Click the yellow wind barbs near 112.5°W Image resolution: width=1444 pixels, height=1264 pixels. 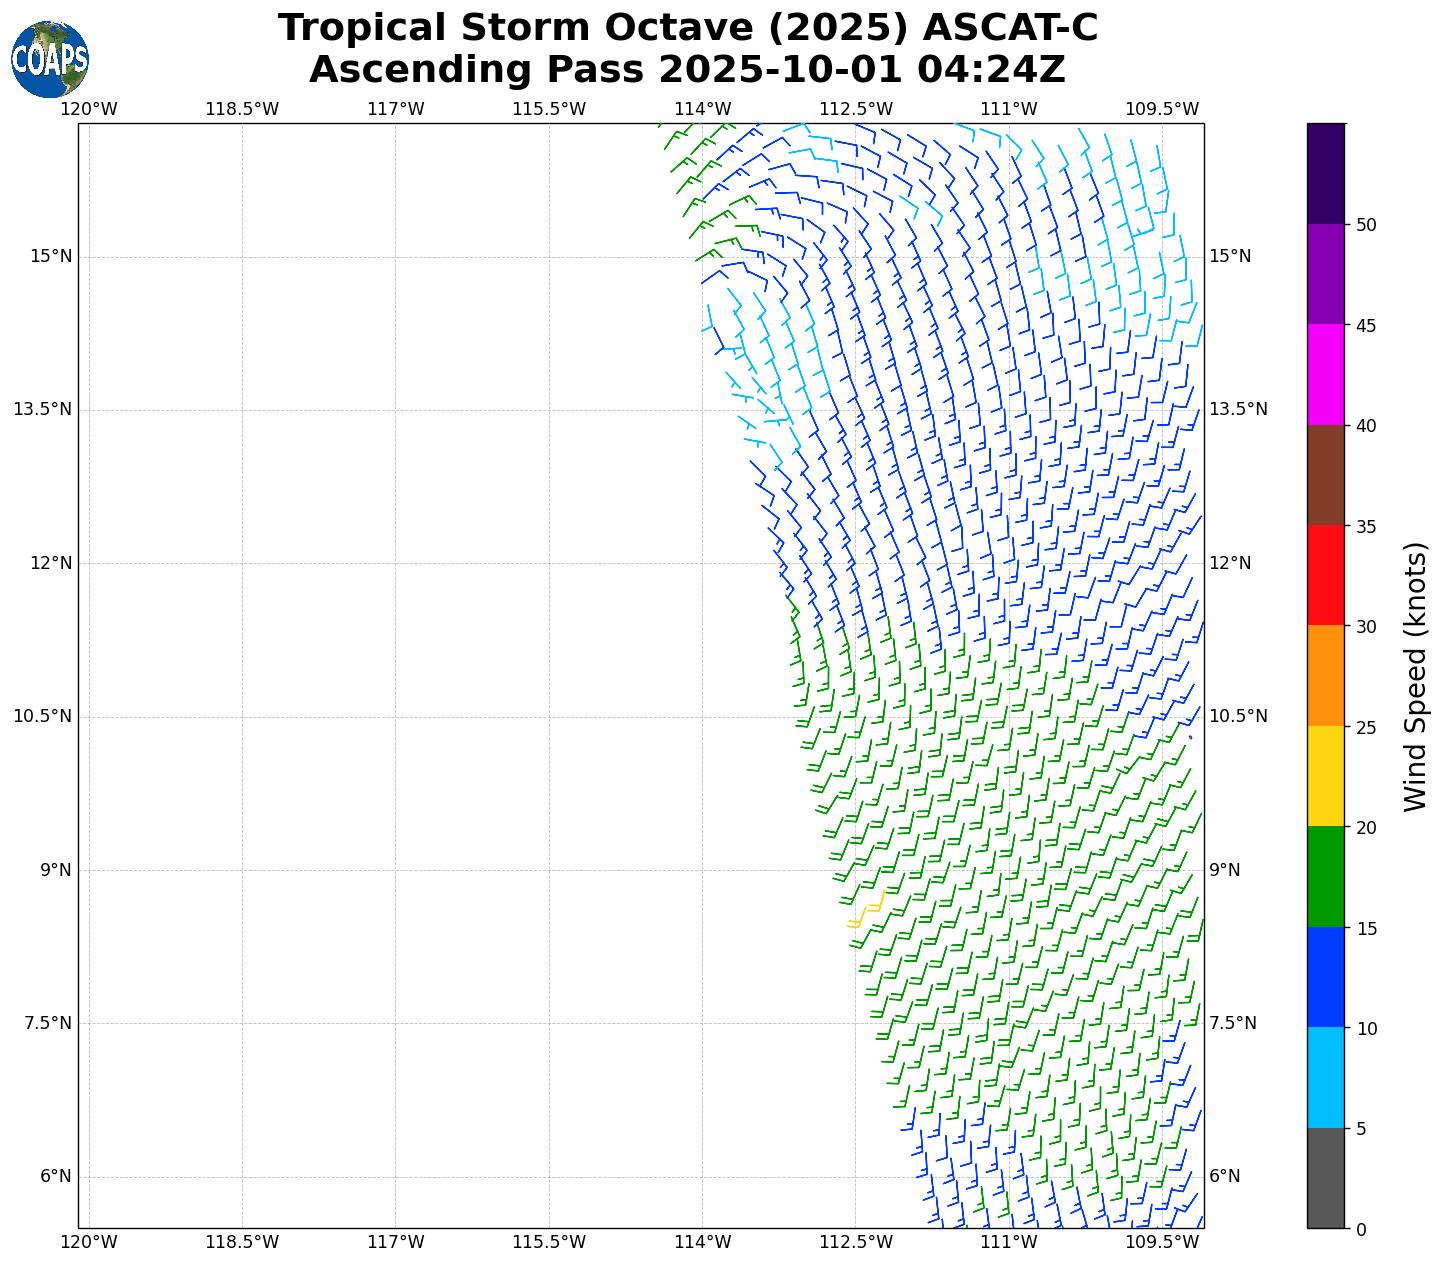coord(864,914)
